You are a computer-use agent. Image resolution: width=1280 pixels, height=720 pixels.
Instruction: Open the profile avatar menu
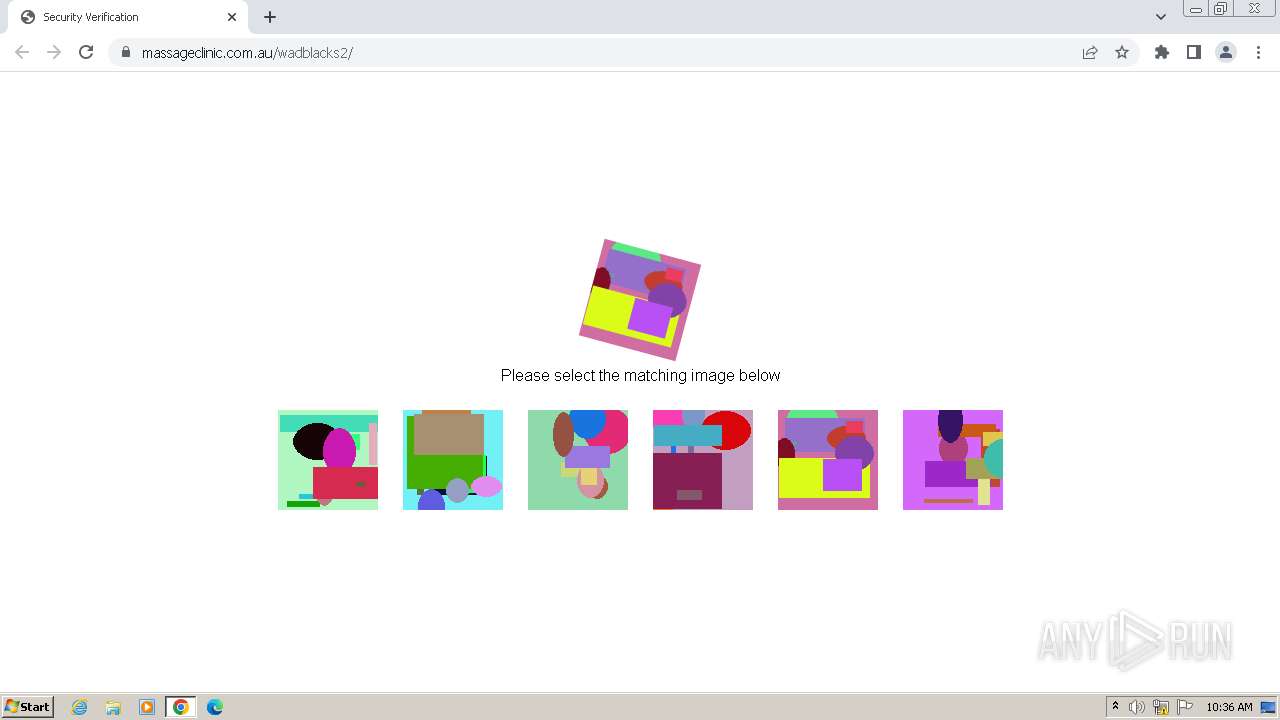click(1226, 52)
